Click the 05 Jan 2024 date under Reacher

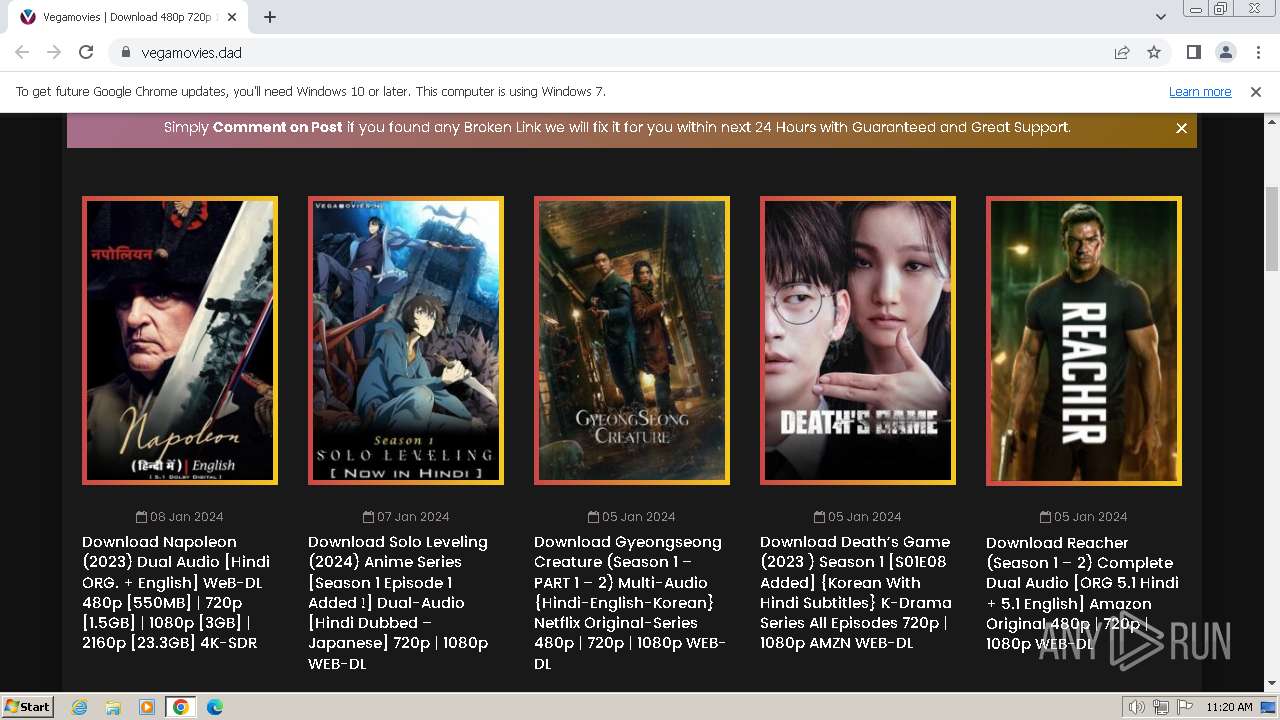(x=1084, y=517)
